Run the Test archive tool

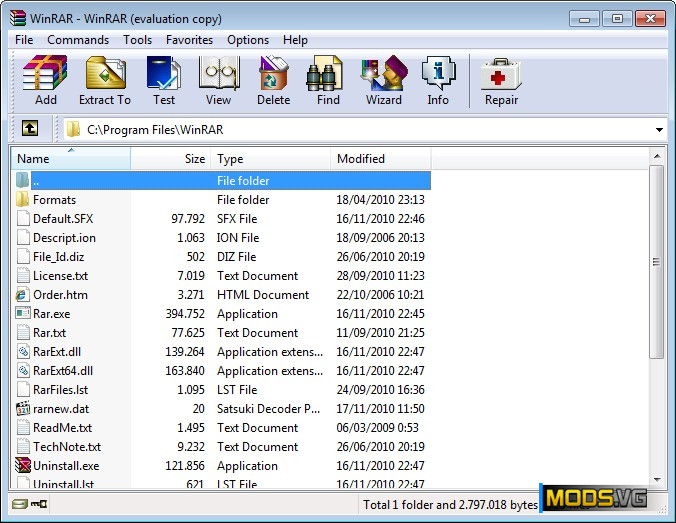tap(164, 80)
